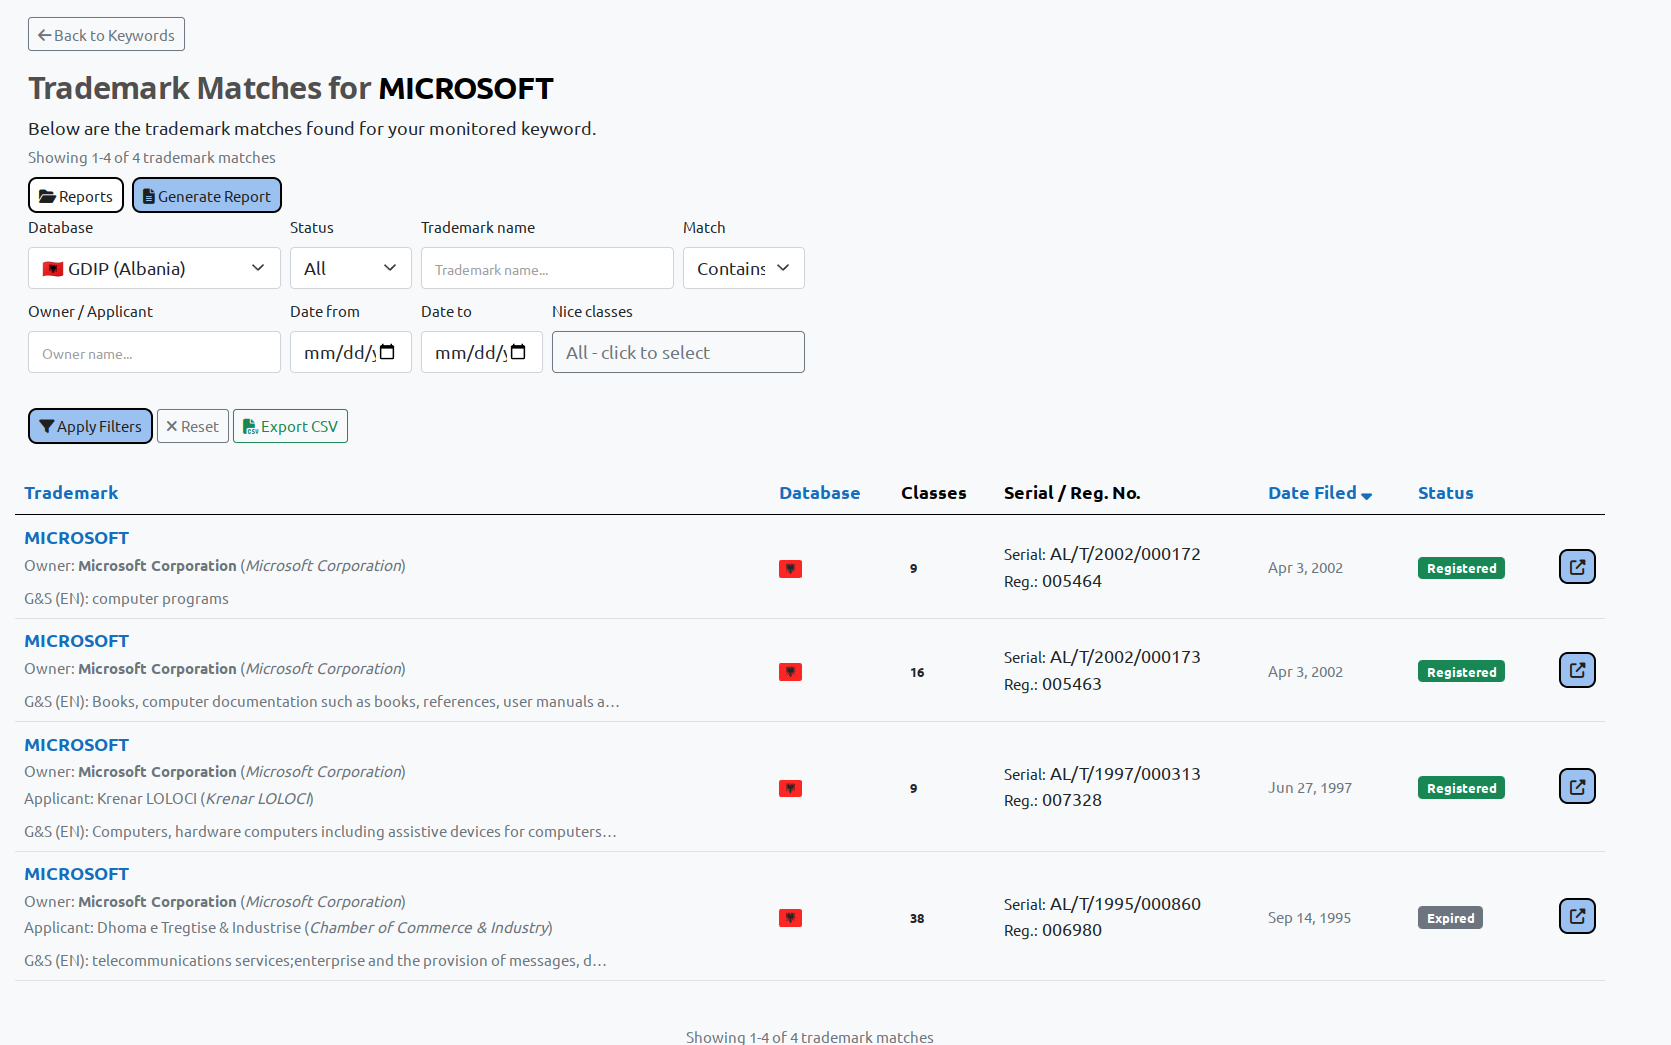The width and height of the screenshot is (1671, 1045).
Task: Select serial number AL/T/2002/000173
Action: coord(1125,657)
